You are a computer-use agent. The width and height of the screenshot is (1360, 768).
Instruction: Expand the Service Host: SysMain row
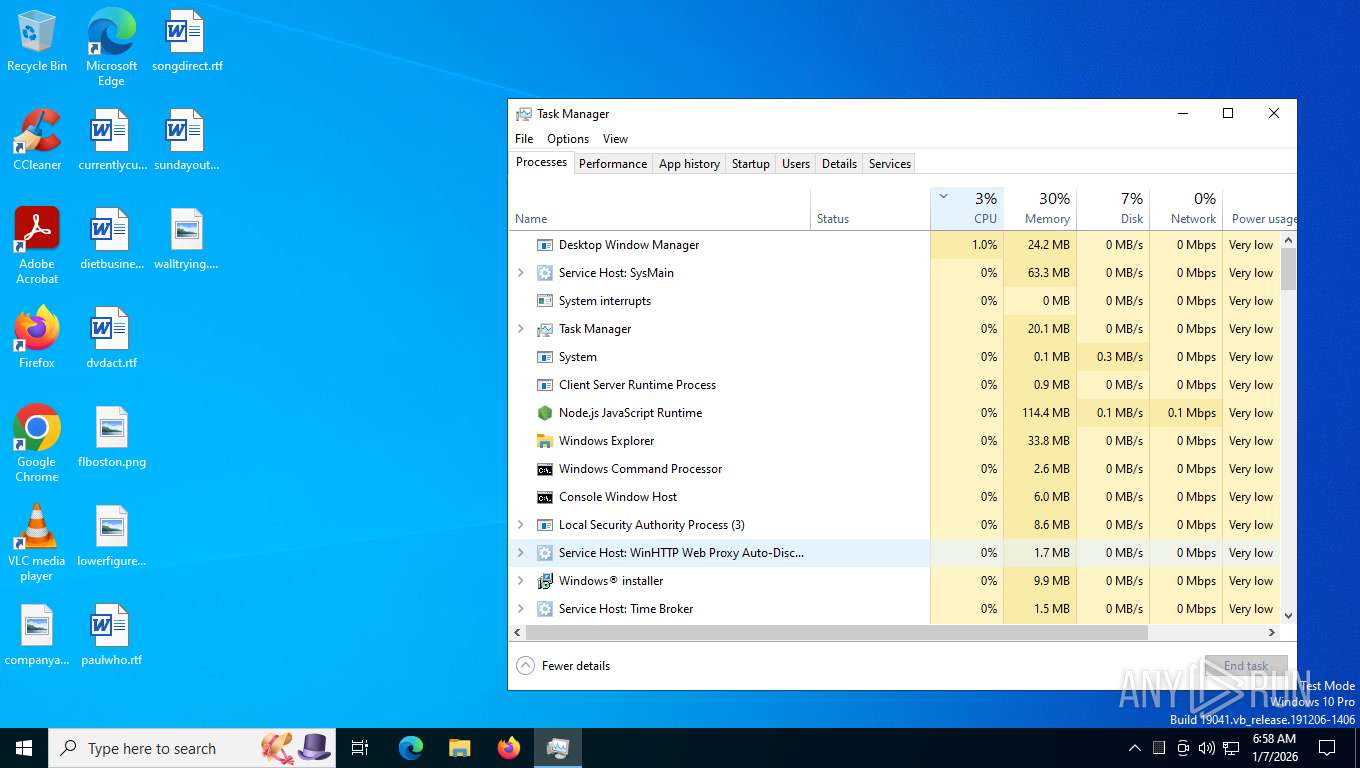click(x=520, y=273)
